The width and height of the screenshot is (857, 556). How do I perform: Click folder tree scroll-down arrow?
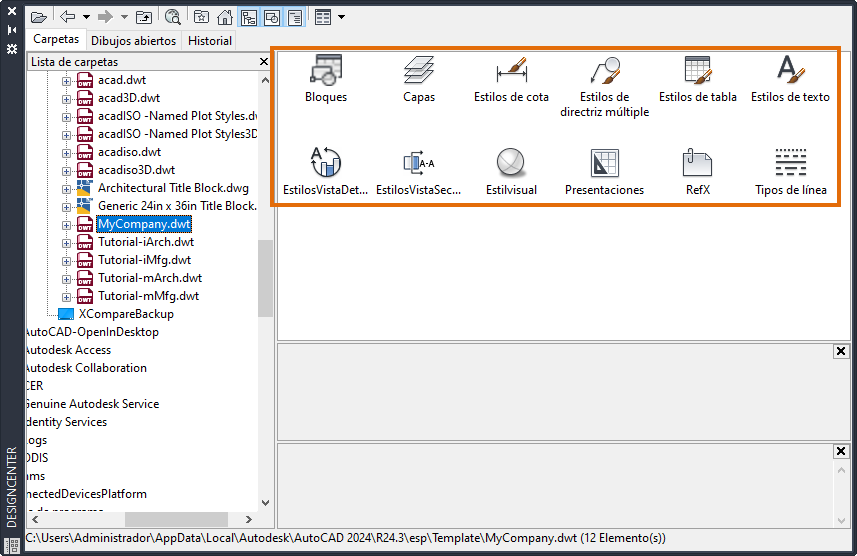click(x=265, y=503)
